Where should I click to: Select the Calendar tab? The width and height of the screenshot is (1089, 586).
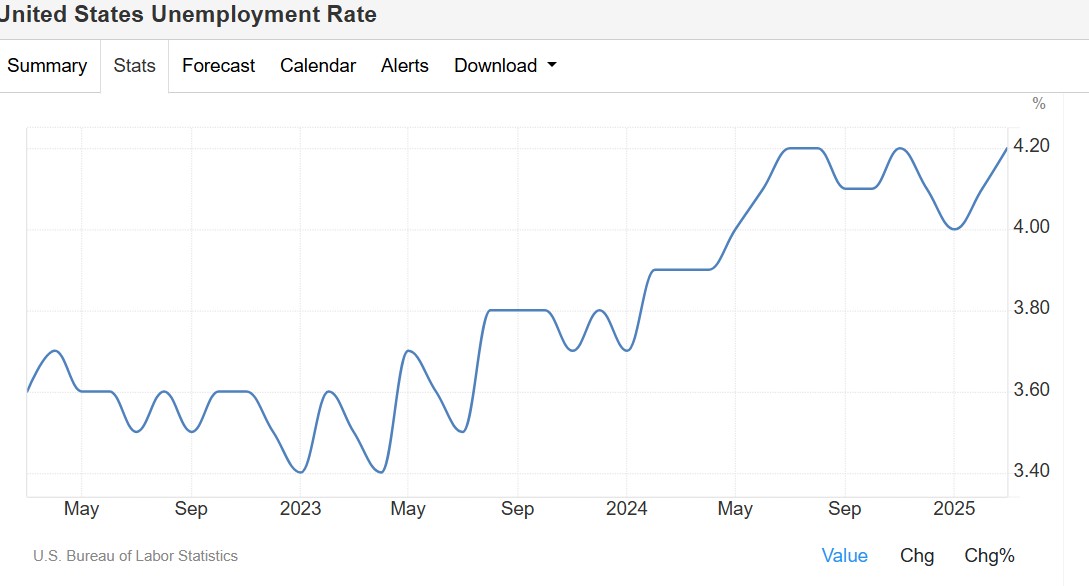[x=317, y=66]
